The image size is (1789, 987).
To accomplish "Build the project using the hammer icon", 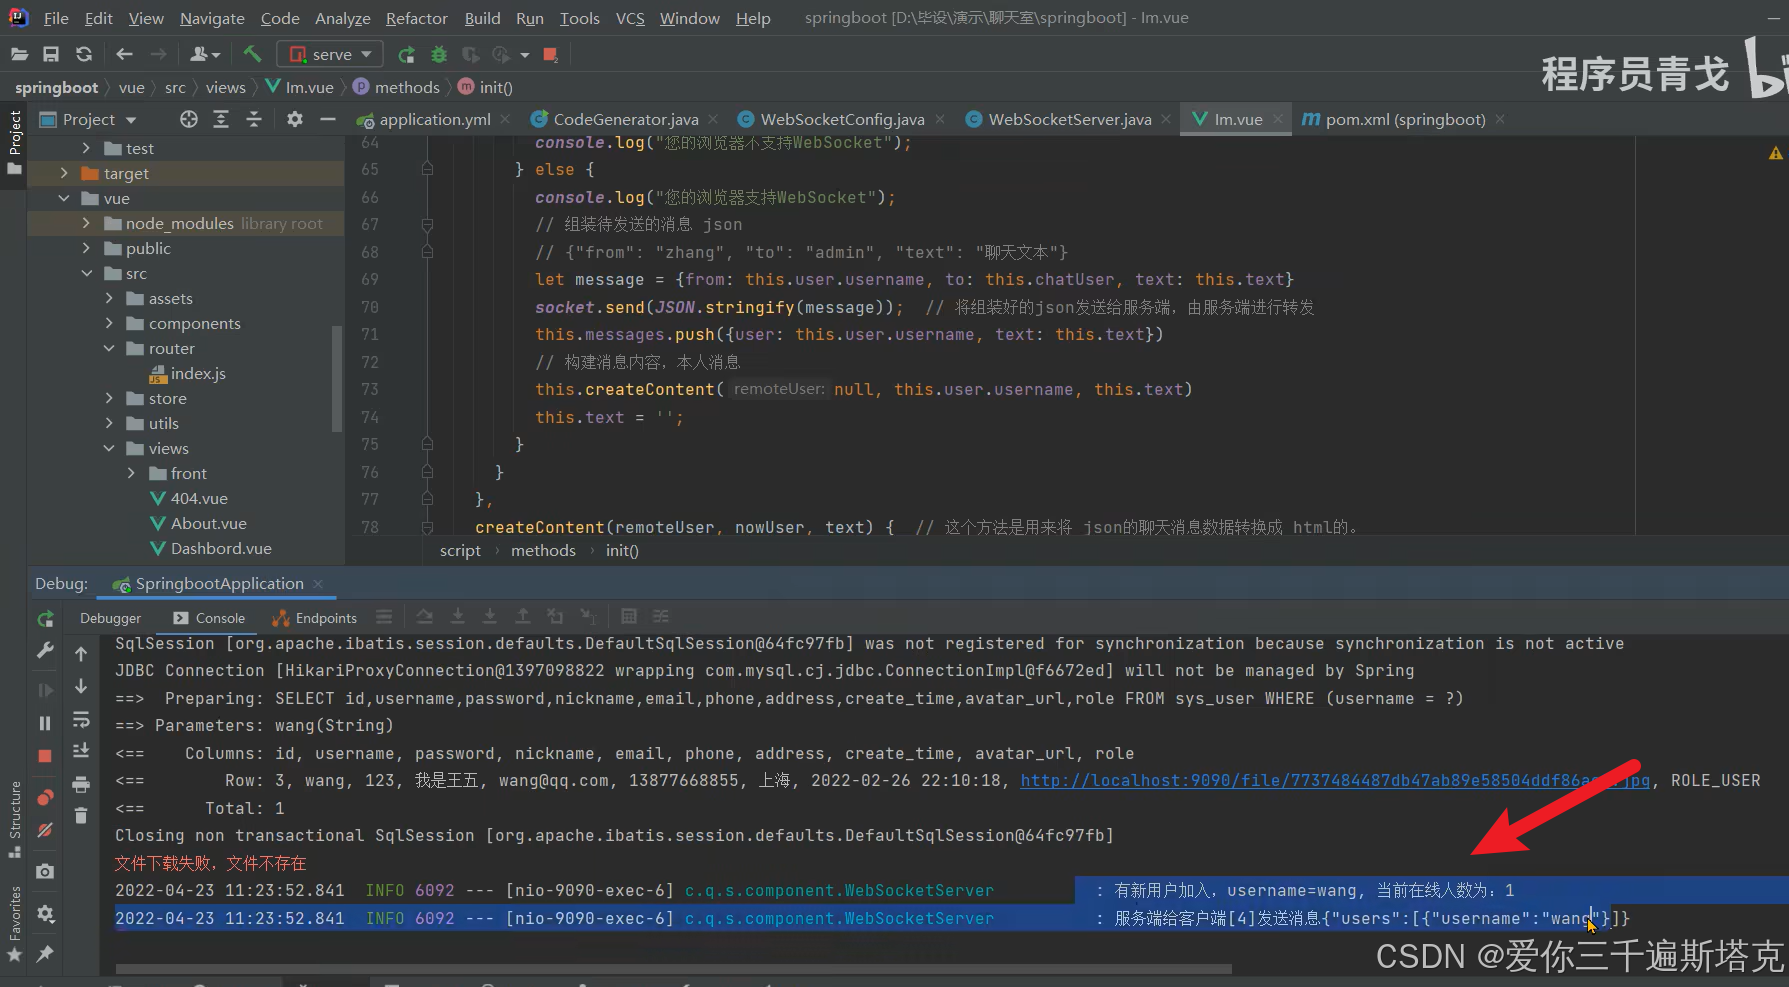I will point(253,55).
